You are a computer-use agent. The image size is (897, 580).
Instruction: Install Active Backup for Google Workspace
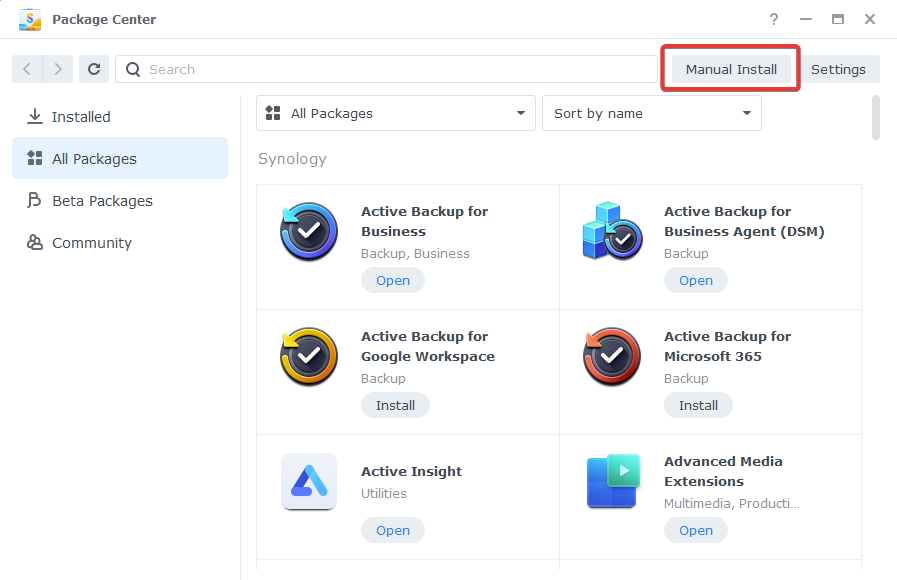coord(395,406)
